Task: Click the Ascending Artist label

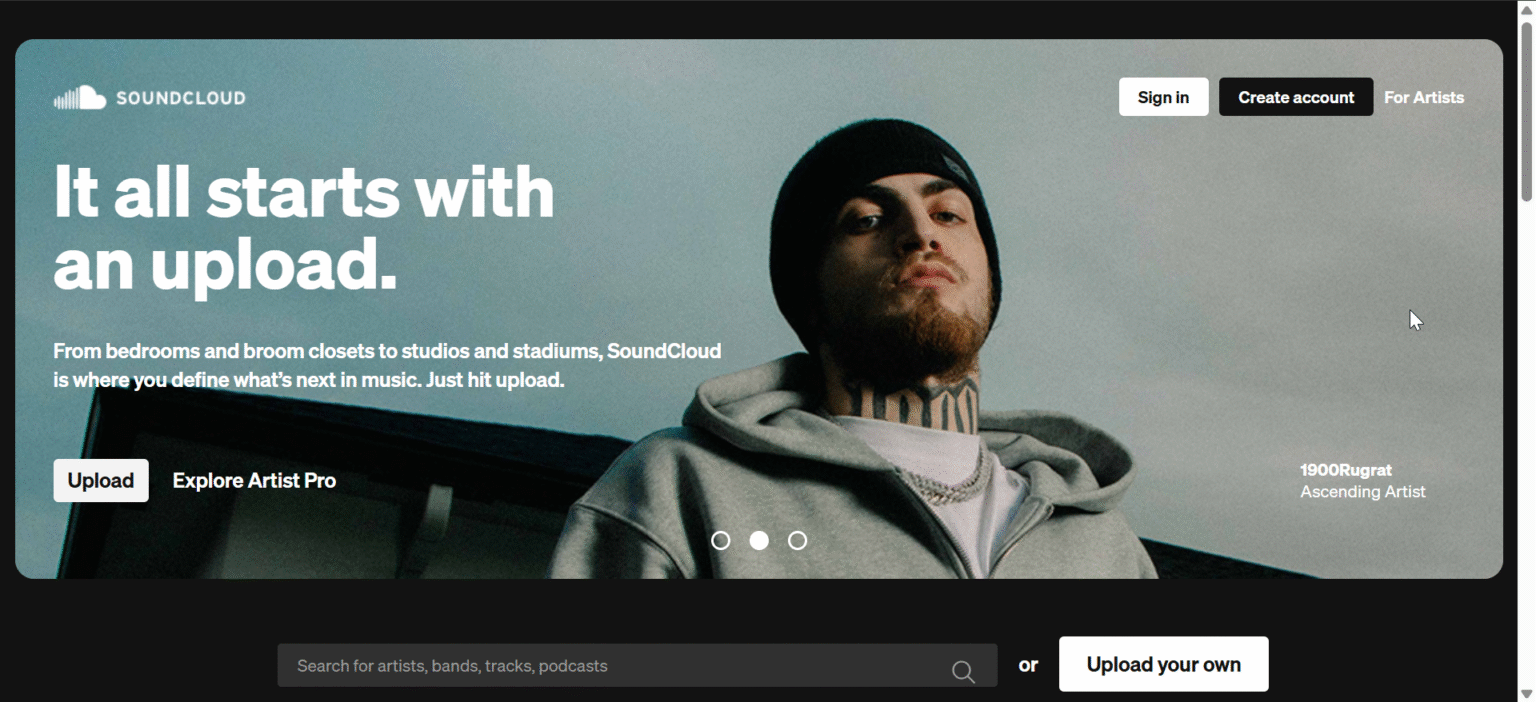Action: (x=1363, y=492)
